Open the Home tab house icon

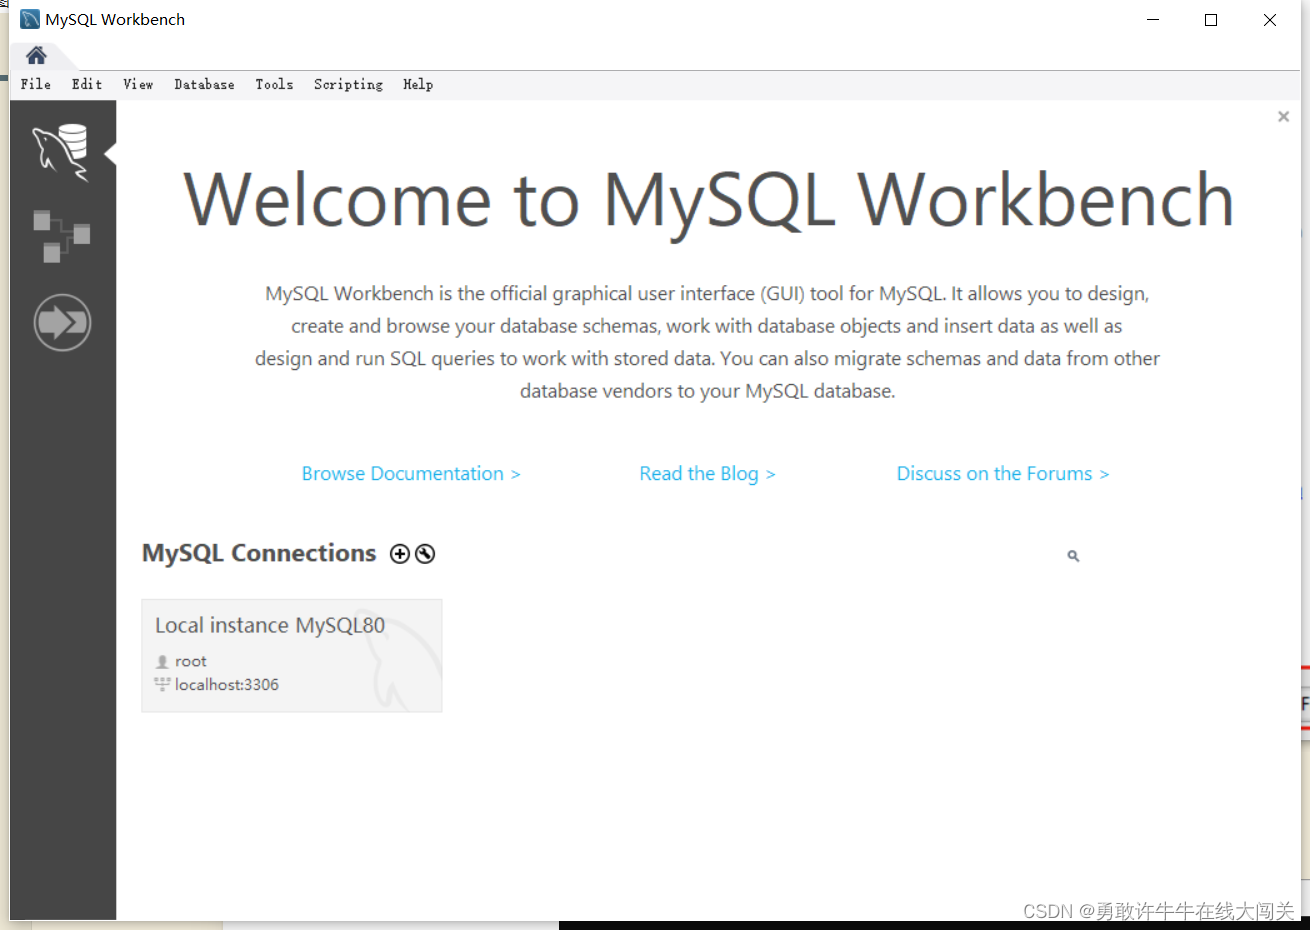click(36, 55)
